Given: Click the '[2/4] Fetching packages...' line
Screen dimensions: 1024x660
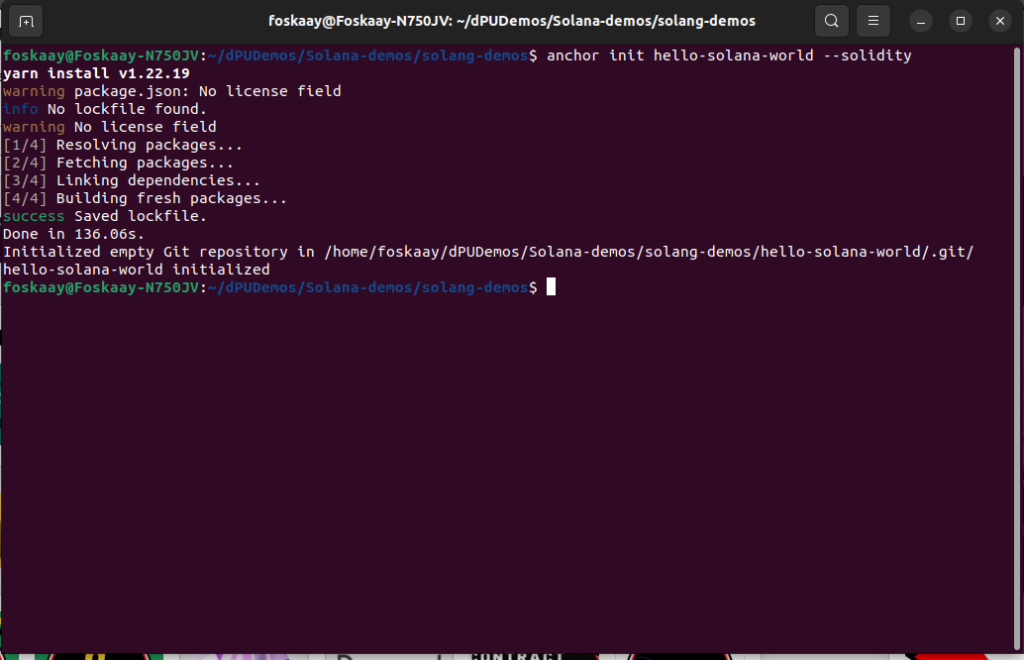Looking at the screenshot, I should [118, 163].
